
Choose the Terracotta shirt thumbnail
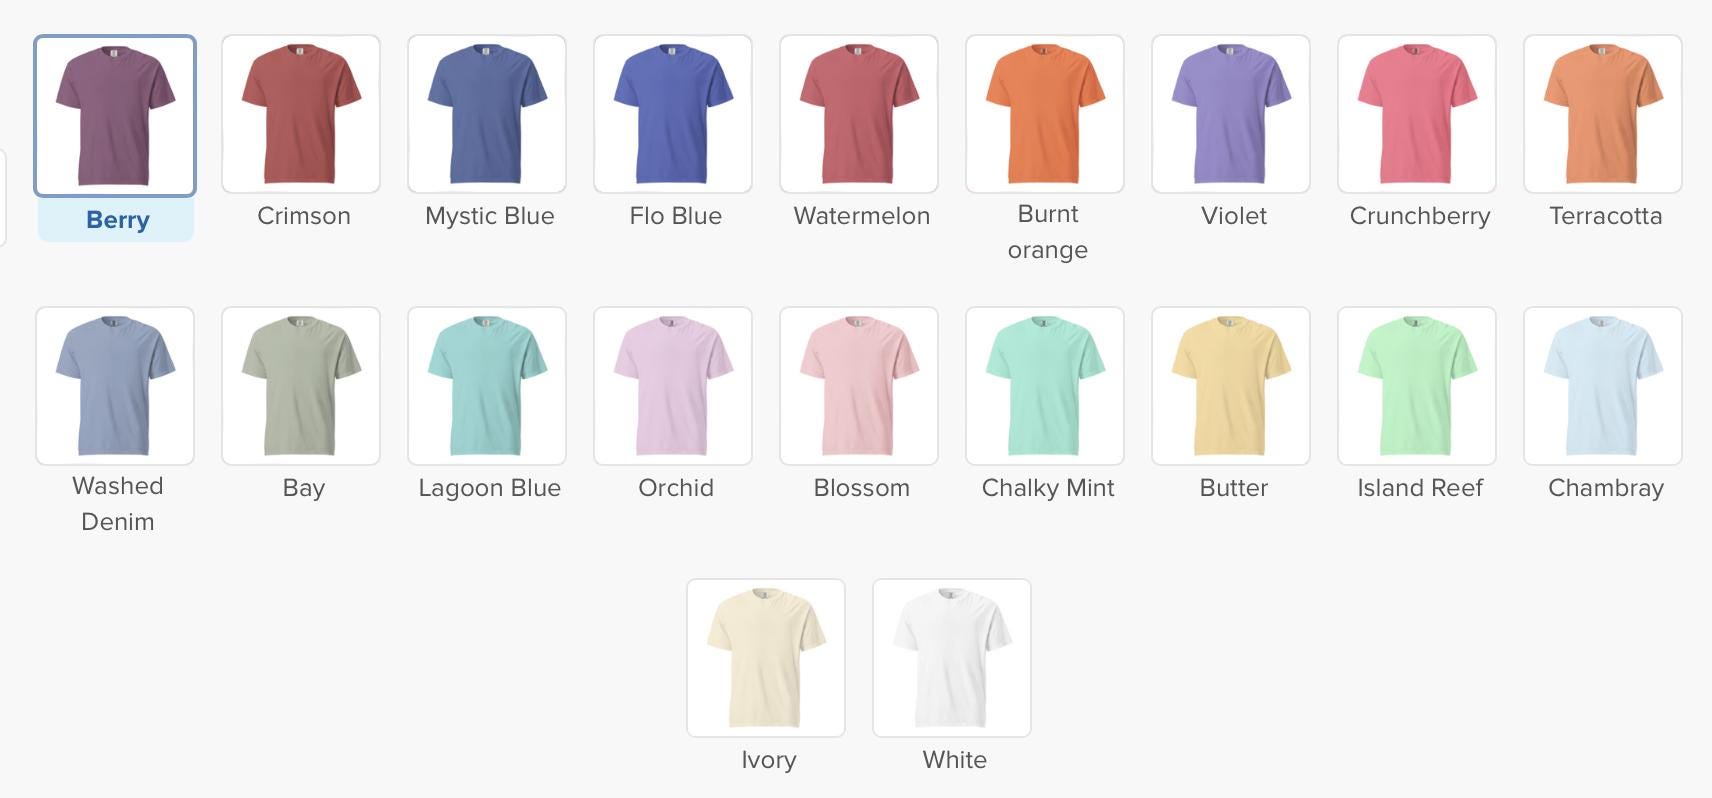click(x=1603, y=114)
